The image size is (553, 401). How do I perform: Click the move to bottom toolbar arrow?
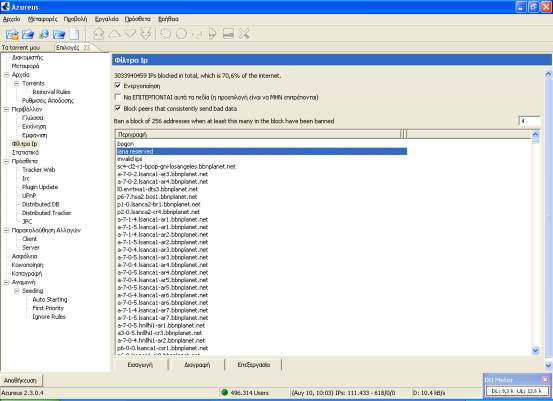coord(145,34)
